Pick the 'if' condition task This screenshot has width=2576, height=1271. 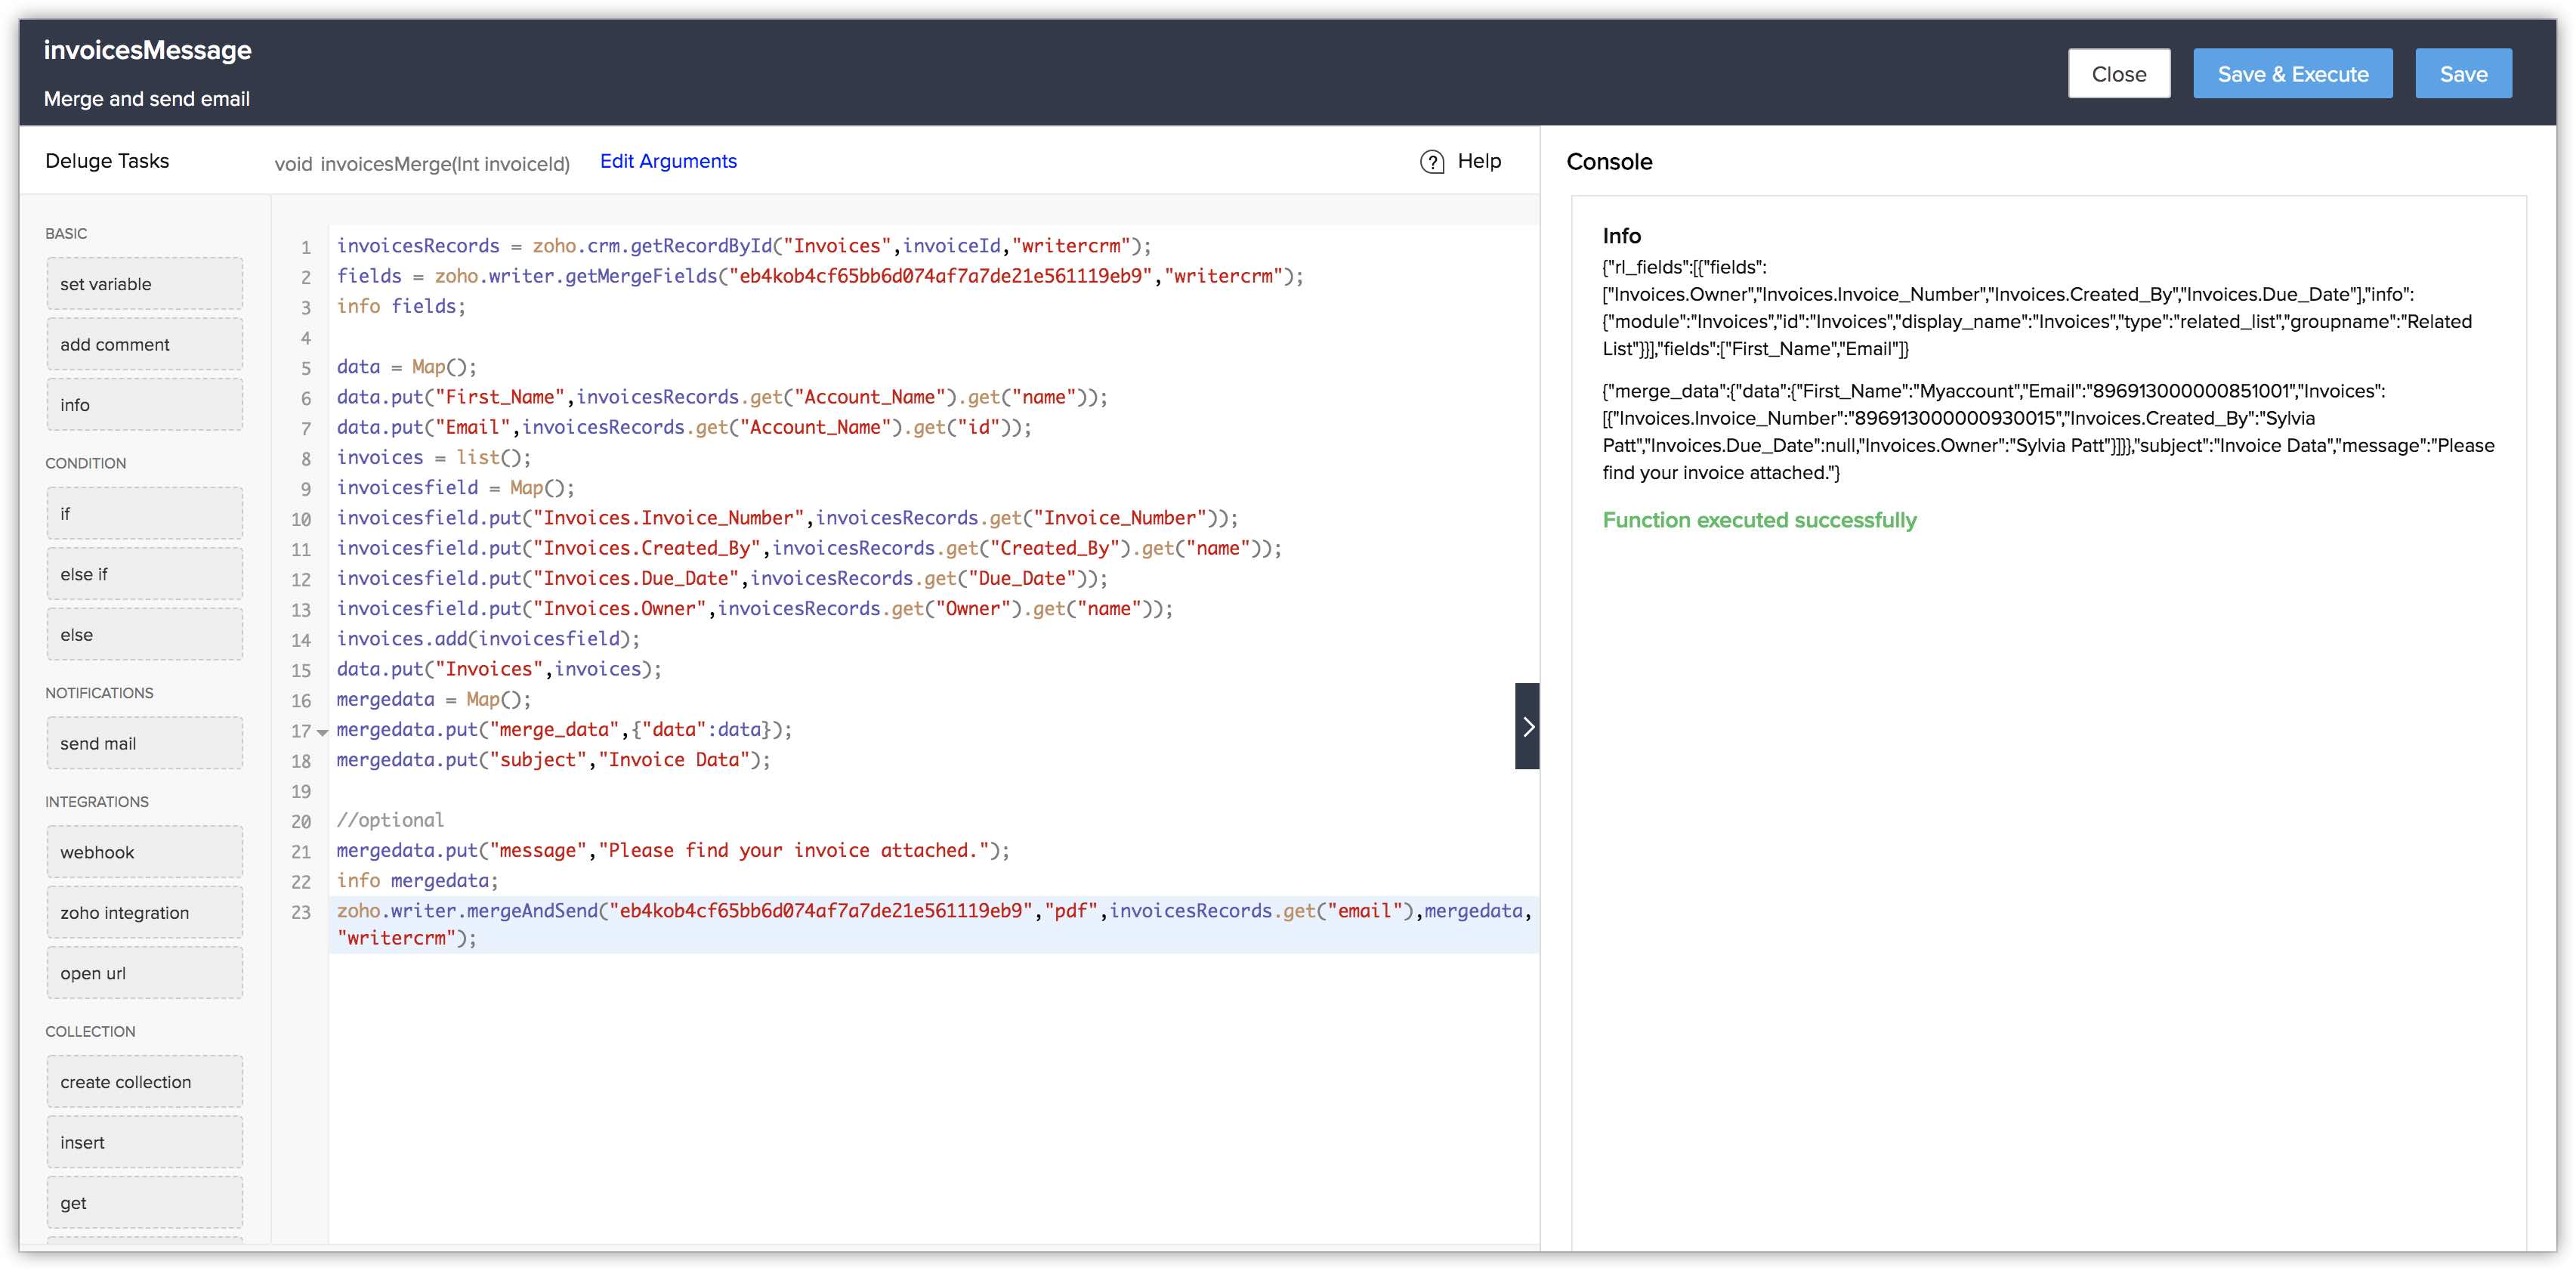pos(145,514)
